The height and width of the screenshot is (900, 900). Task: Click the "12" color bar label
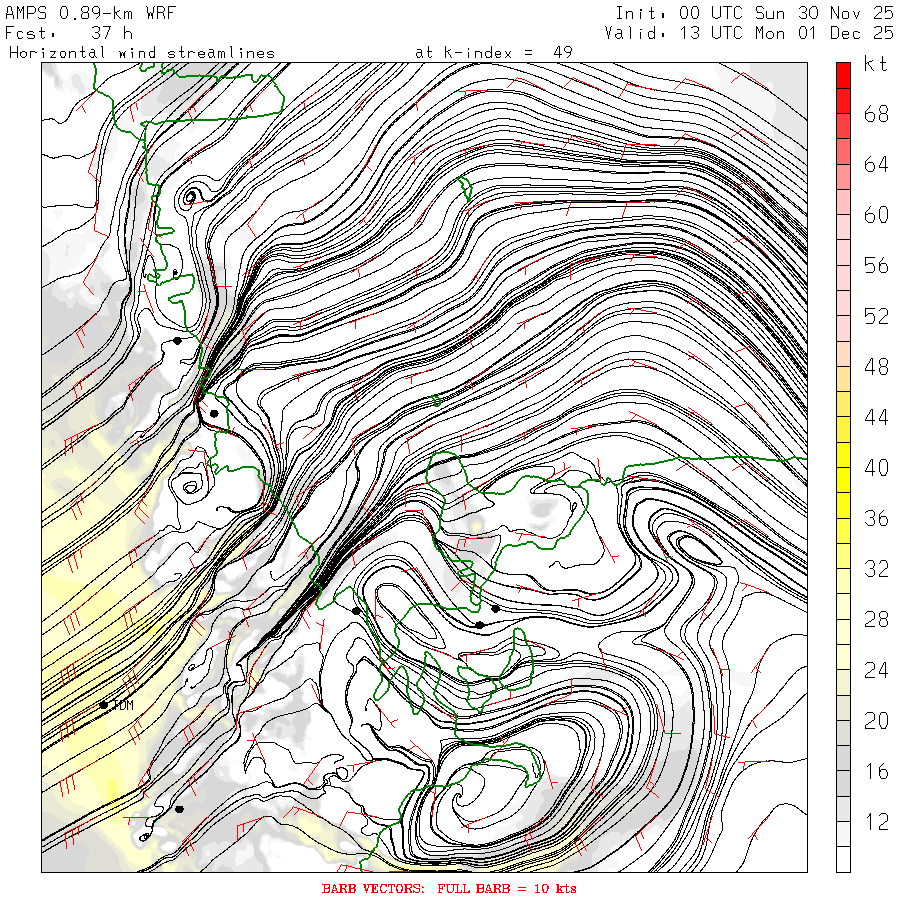click(x=876, y=822)
